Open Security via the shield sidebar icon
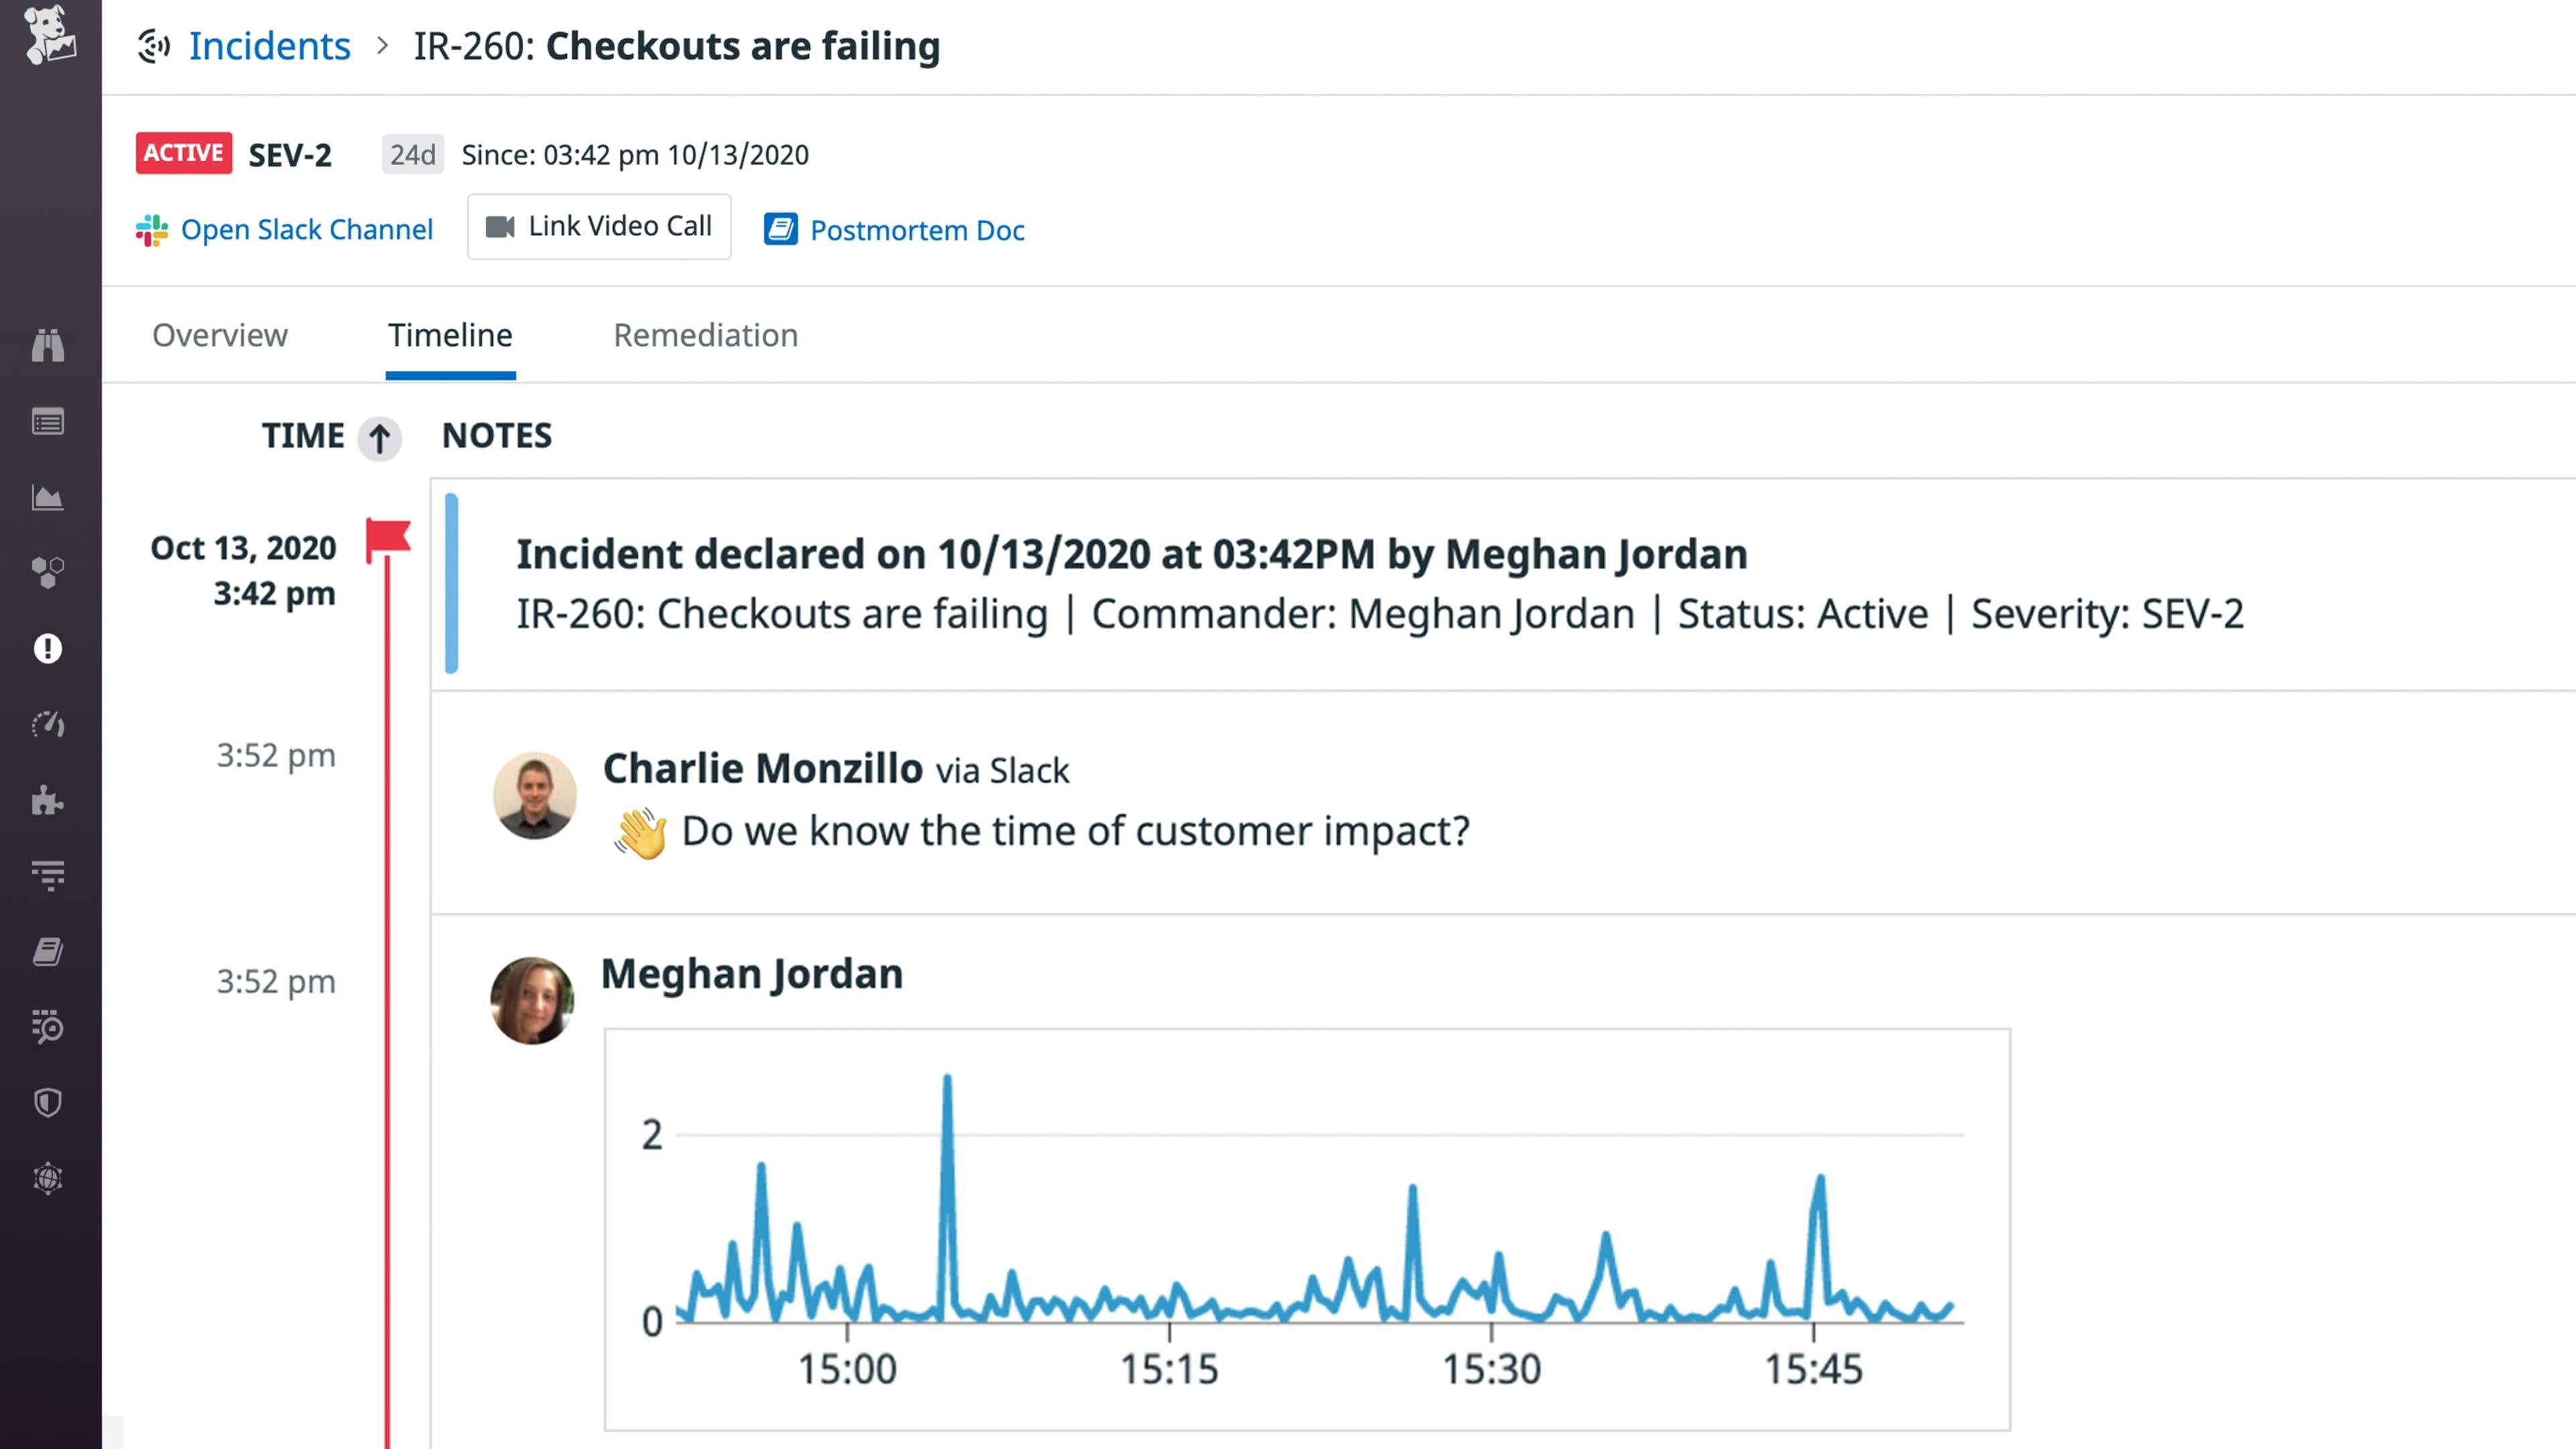 [49, 1103]
